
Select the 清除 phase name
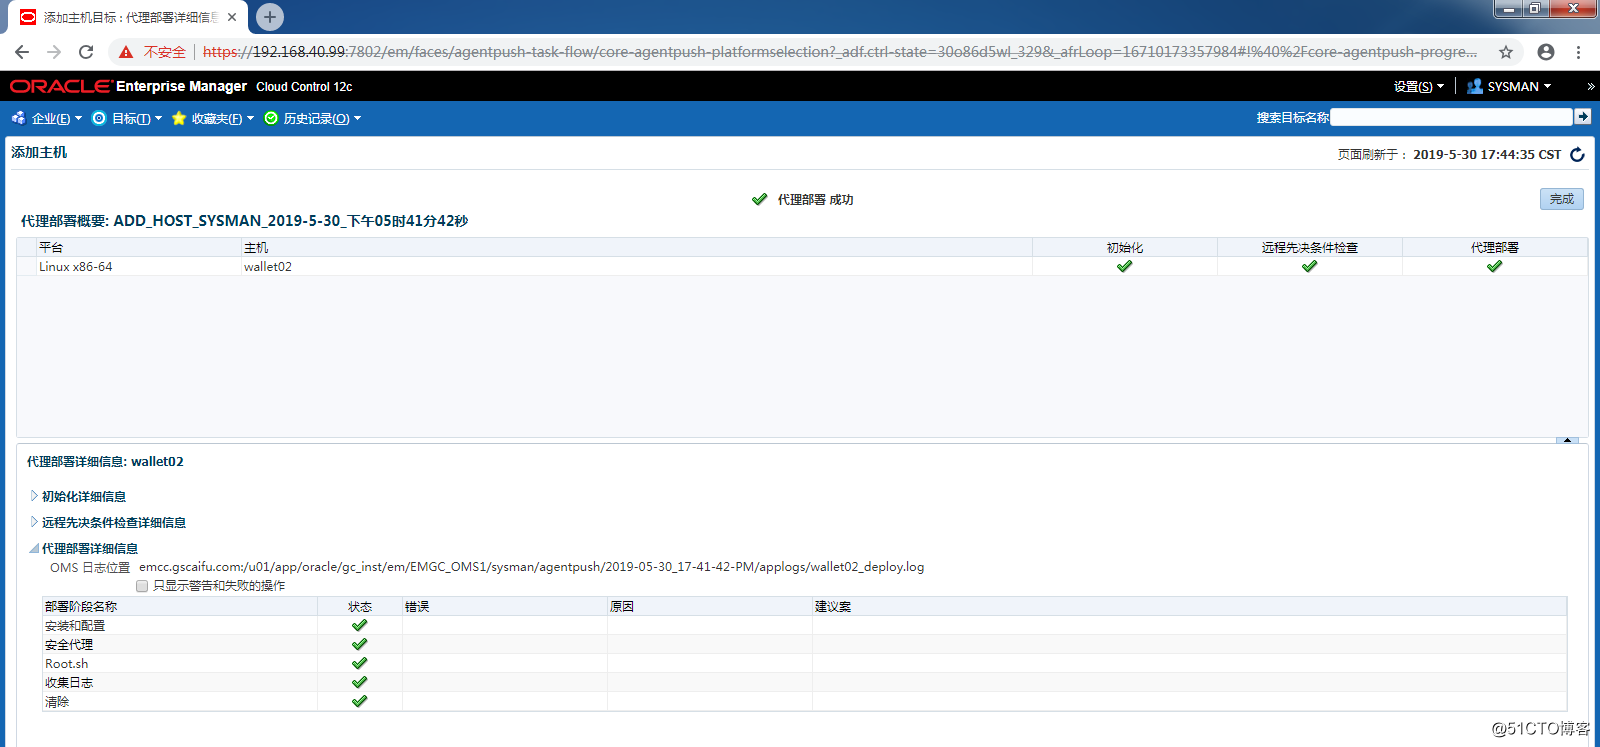point(57,701)
